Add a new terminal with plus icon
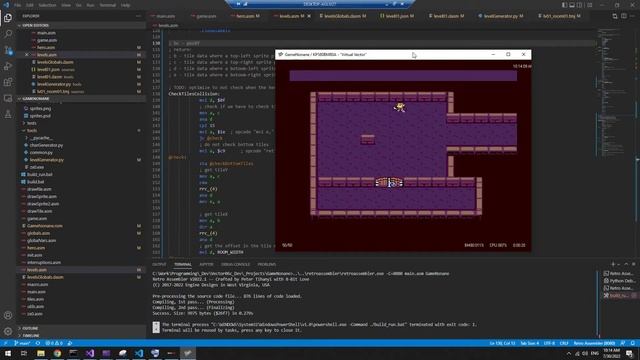Screen dimensions: 640x360 pos(613,264)
